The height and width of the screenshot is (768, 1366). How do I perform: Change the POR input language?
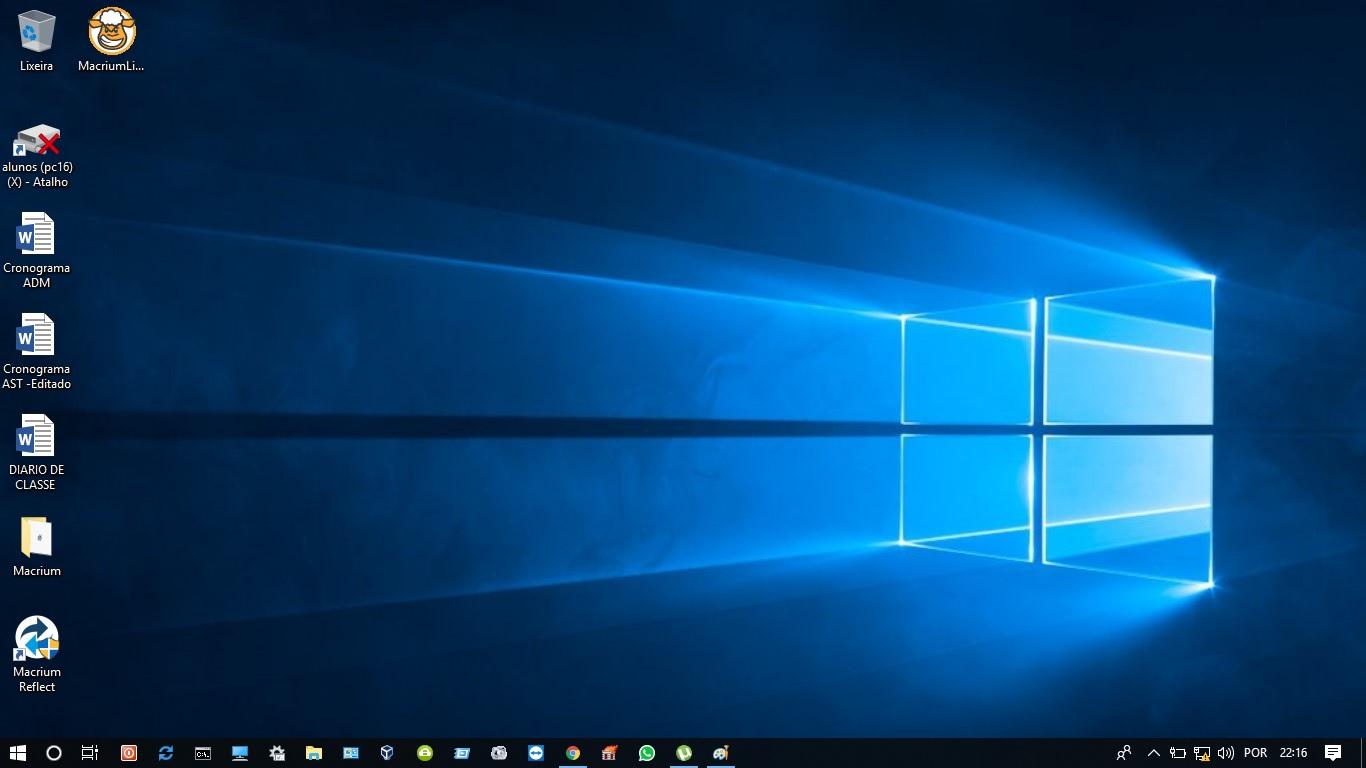click(x=1256, y=753)
